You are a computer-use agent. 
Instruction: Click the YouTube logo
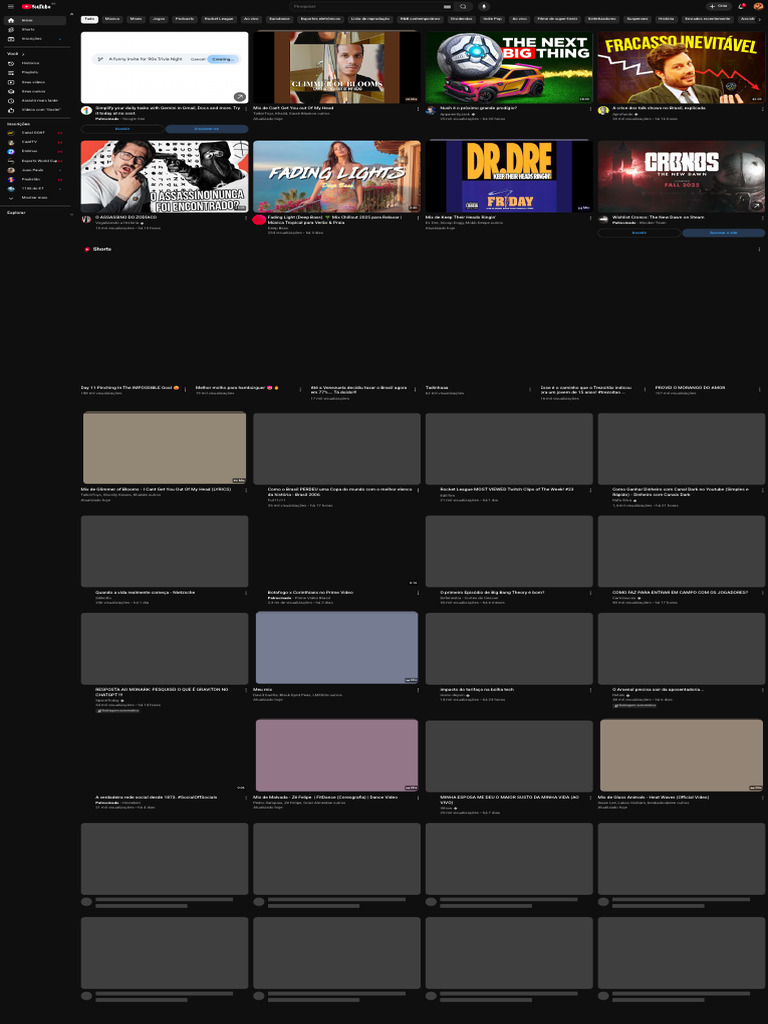[36, 6]
